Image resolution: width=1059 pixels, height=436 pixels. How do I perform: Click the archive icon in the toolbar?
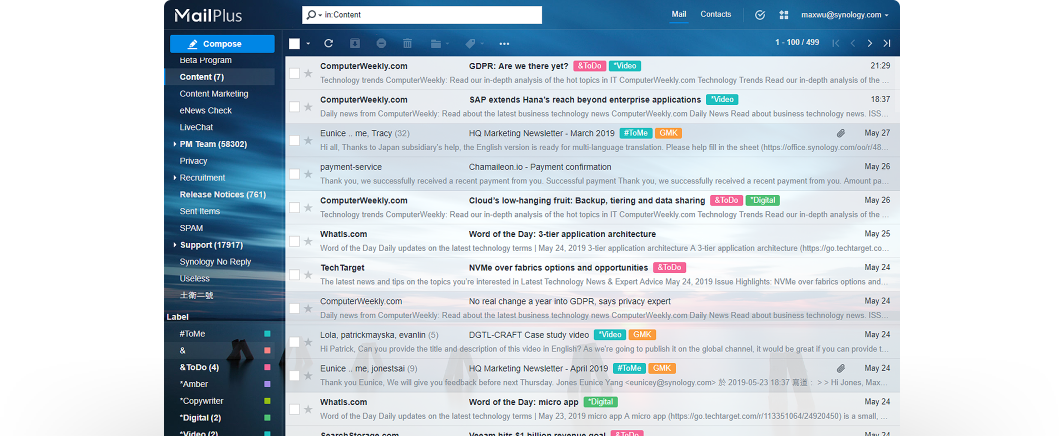(355, 44)
